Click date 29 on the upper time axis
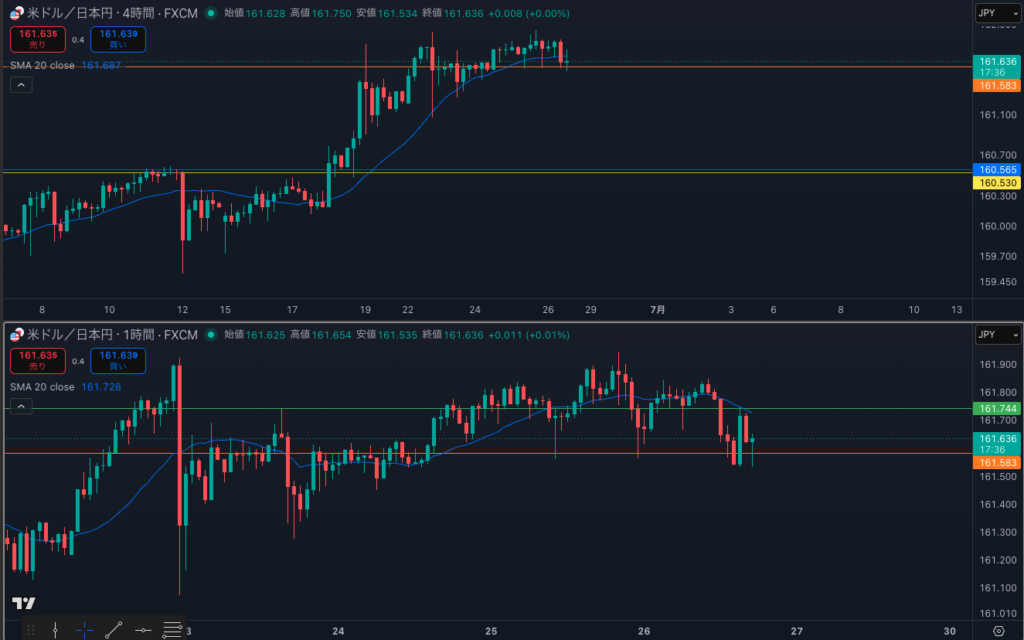Image resolution: width=1024 pixels, height=640 pixels. pyautogui.click(x=591, y=310)
